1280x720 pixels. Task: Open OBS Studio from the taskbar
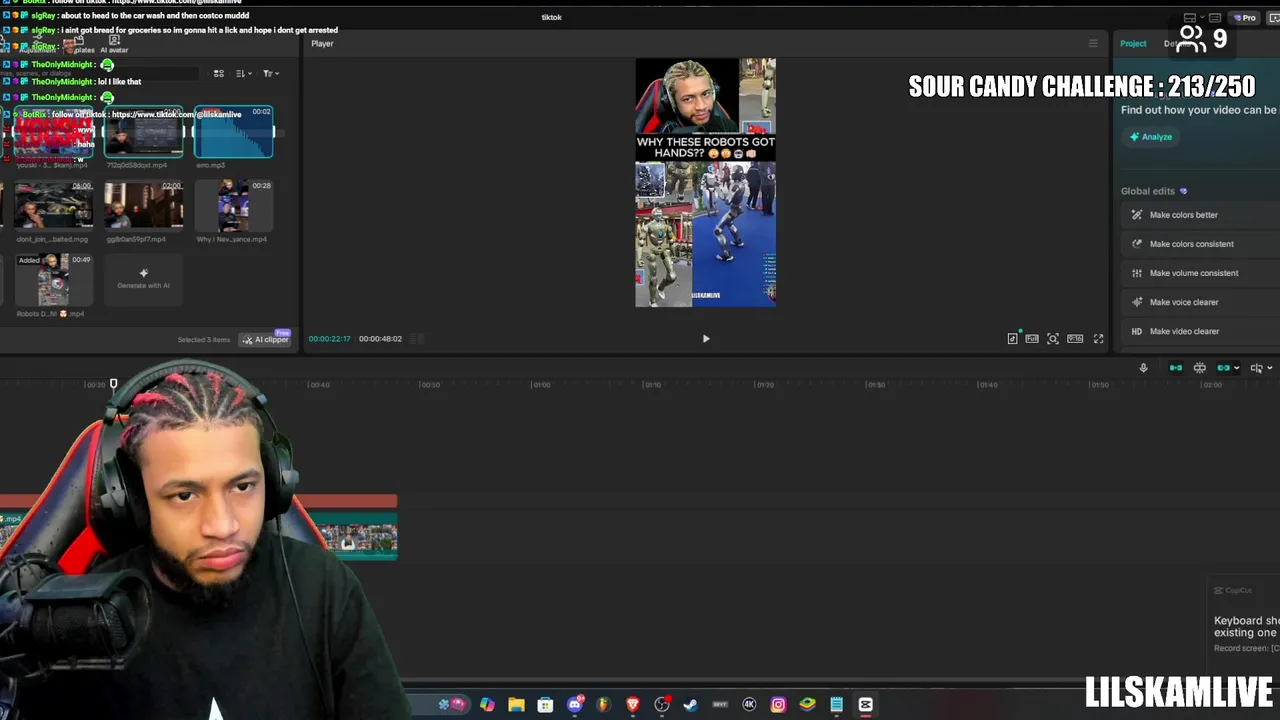coord(662,705)
